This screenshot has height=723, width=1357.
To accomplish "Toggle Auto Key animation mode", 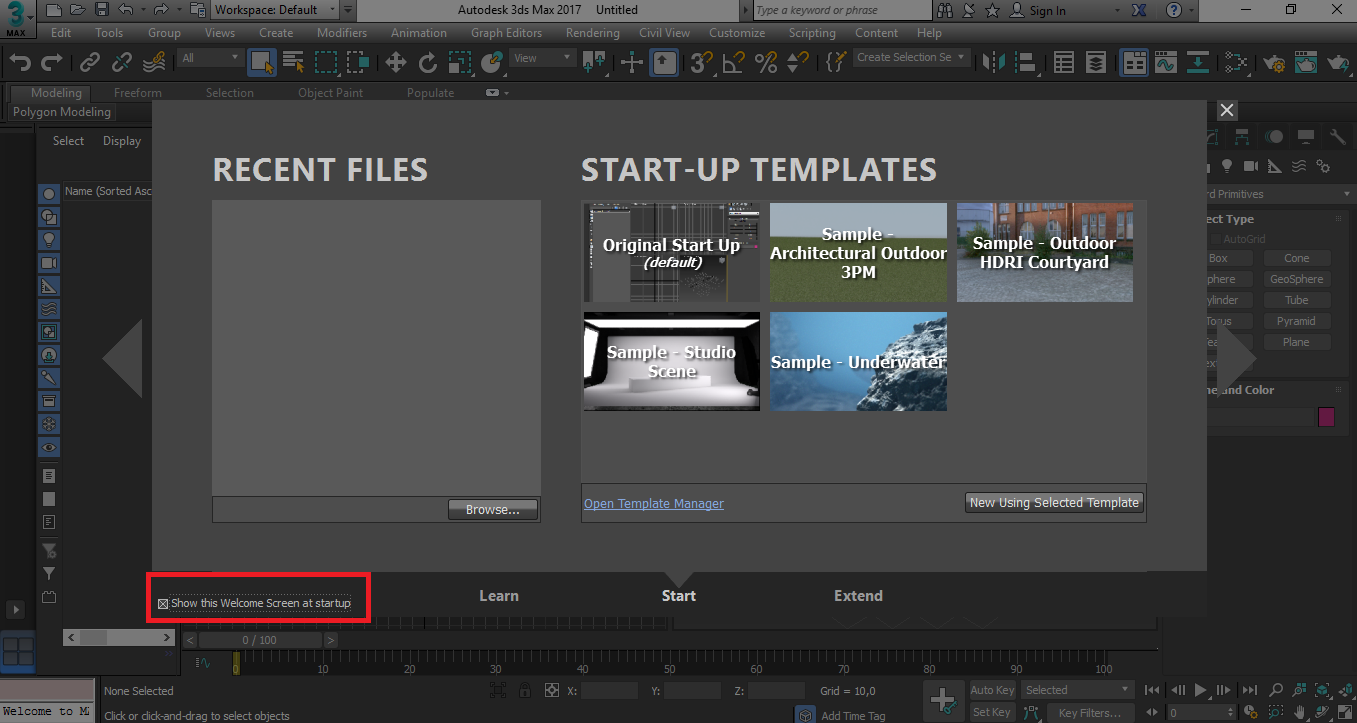I will (x=992, y=690).
